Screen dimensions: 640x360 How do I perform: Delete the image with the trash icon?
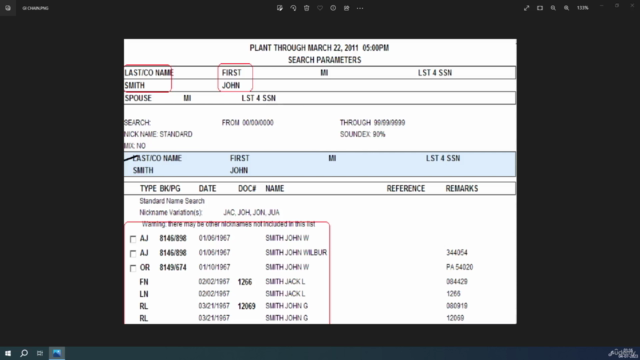pos(307,8)
